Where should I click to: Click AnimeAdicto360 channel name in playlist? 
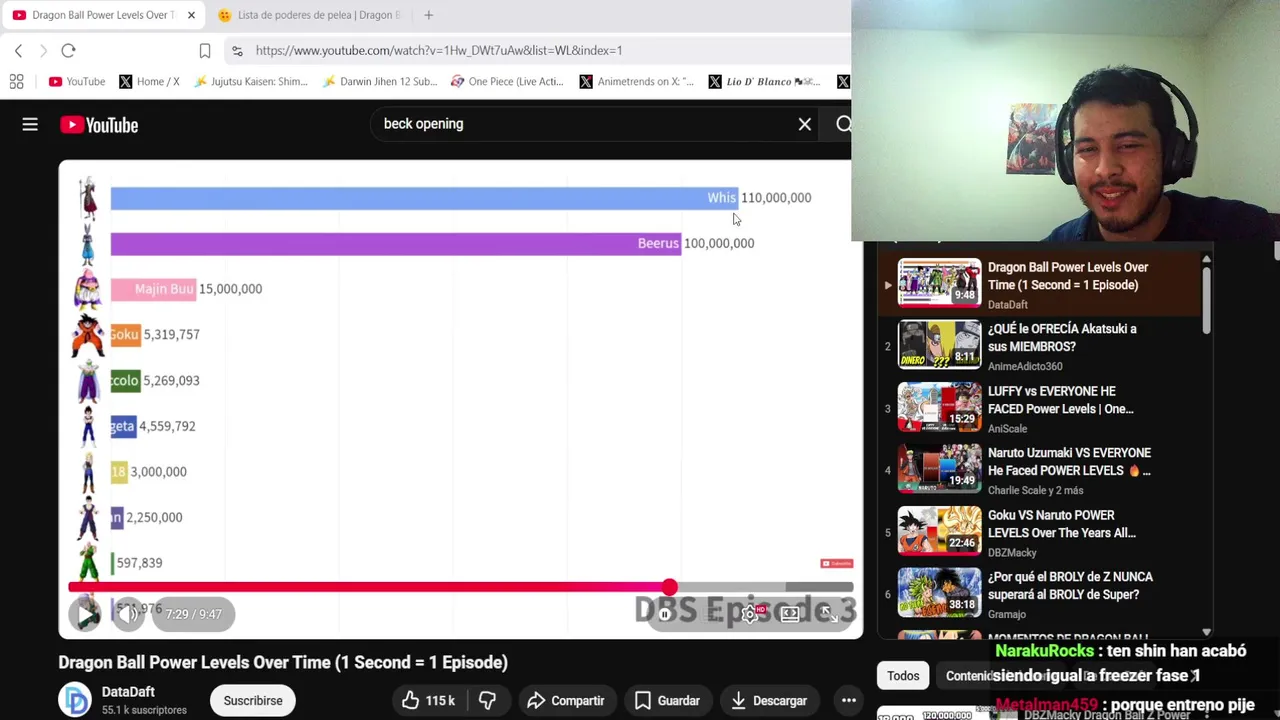tap(1025, 366)
